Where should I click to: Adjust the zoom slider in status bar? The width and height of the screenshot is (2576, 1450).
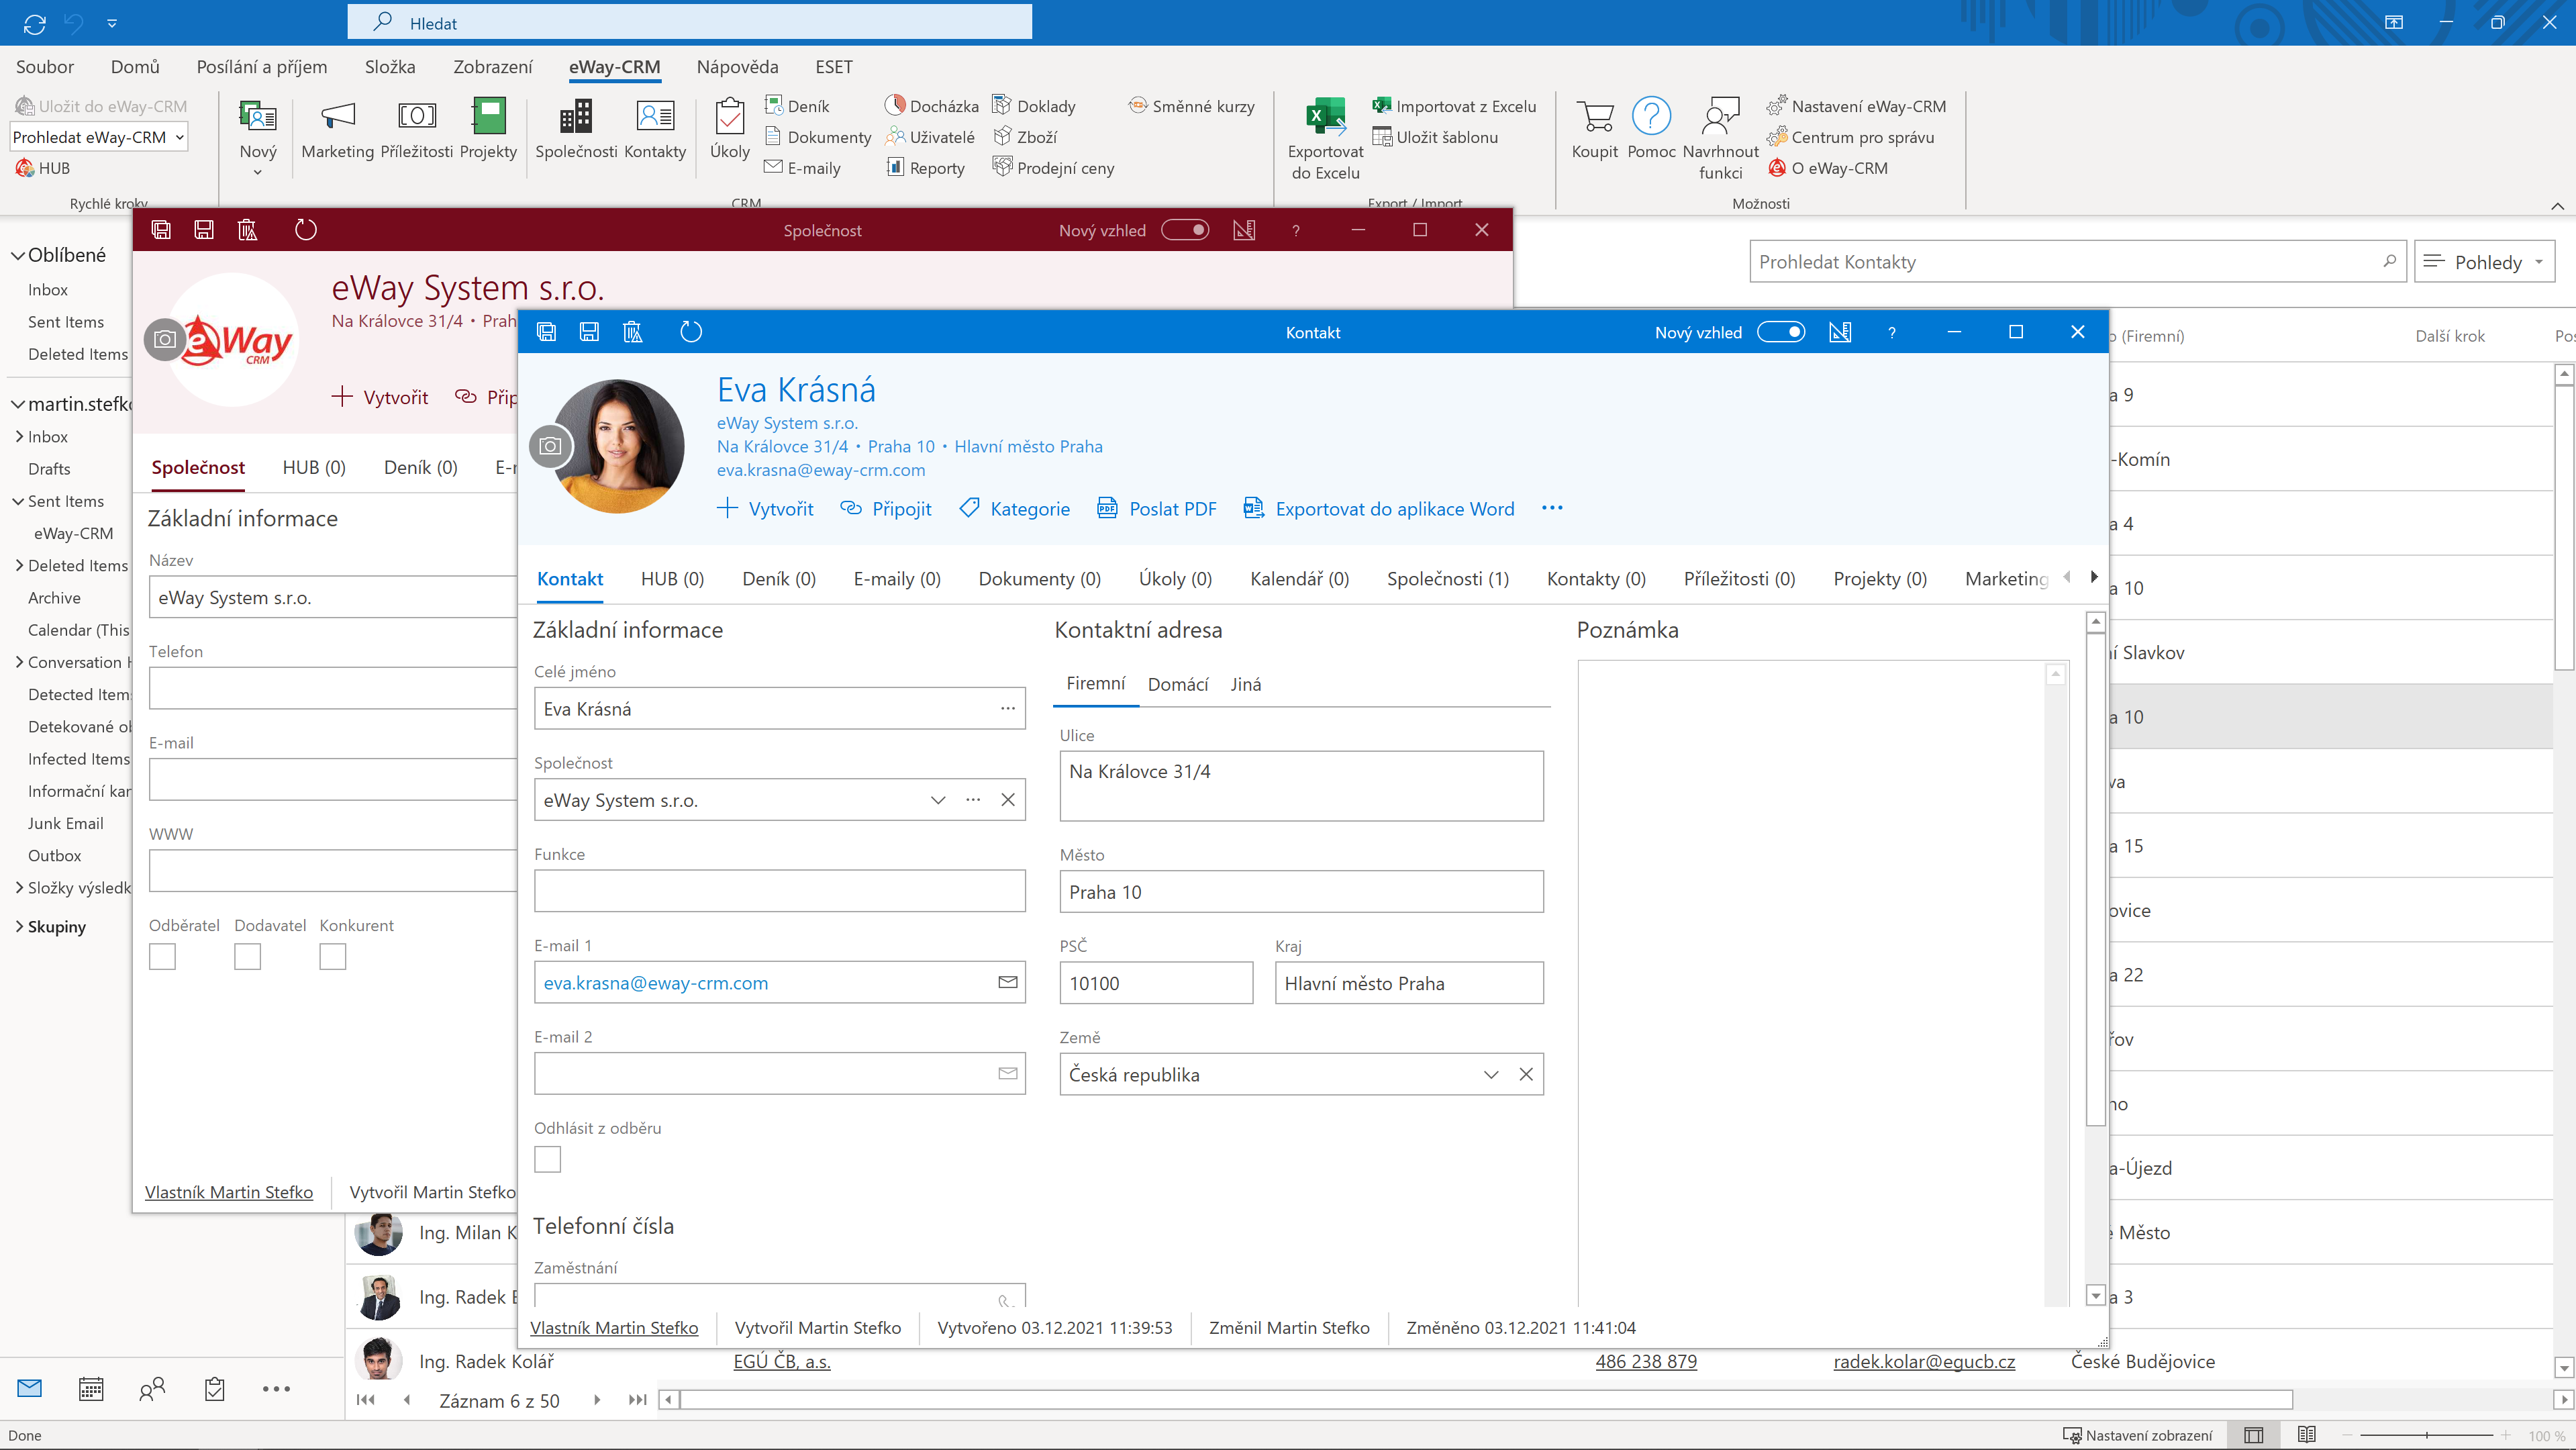click(x=2426, y=1435)
